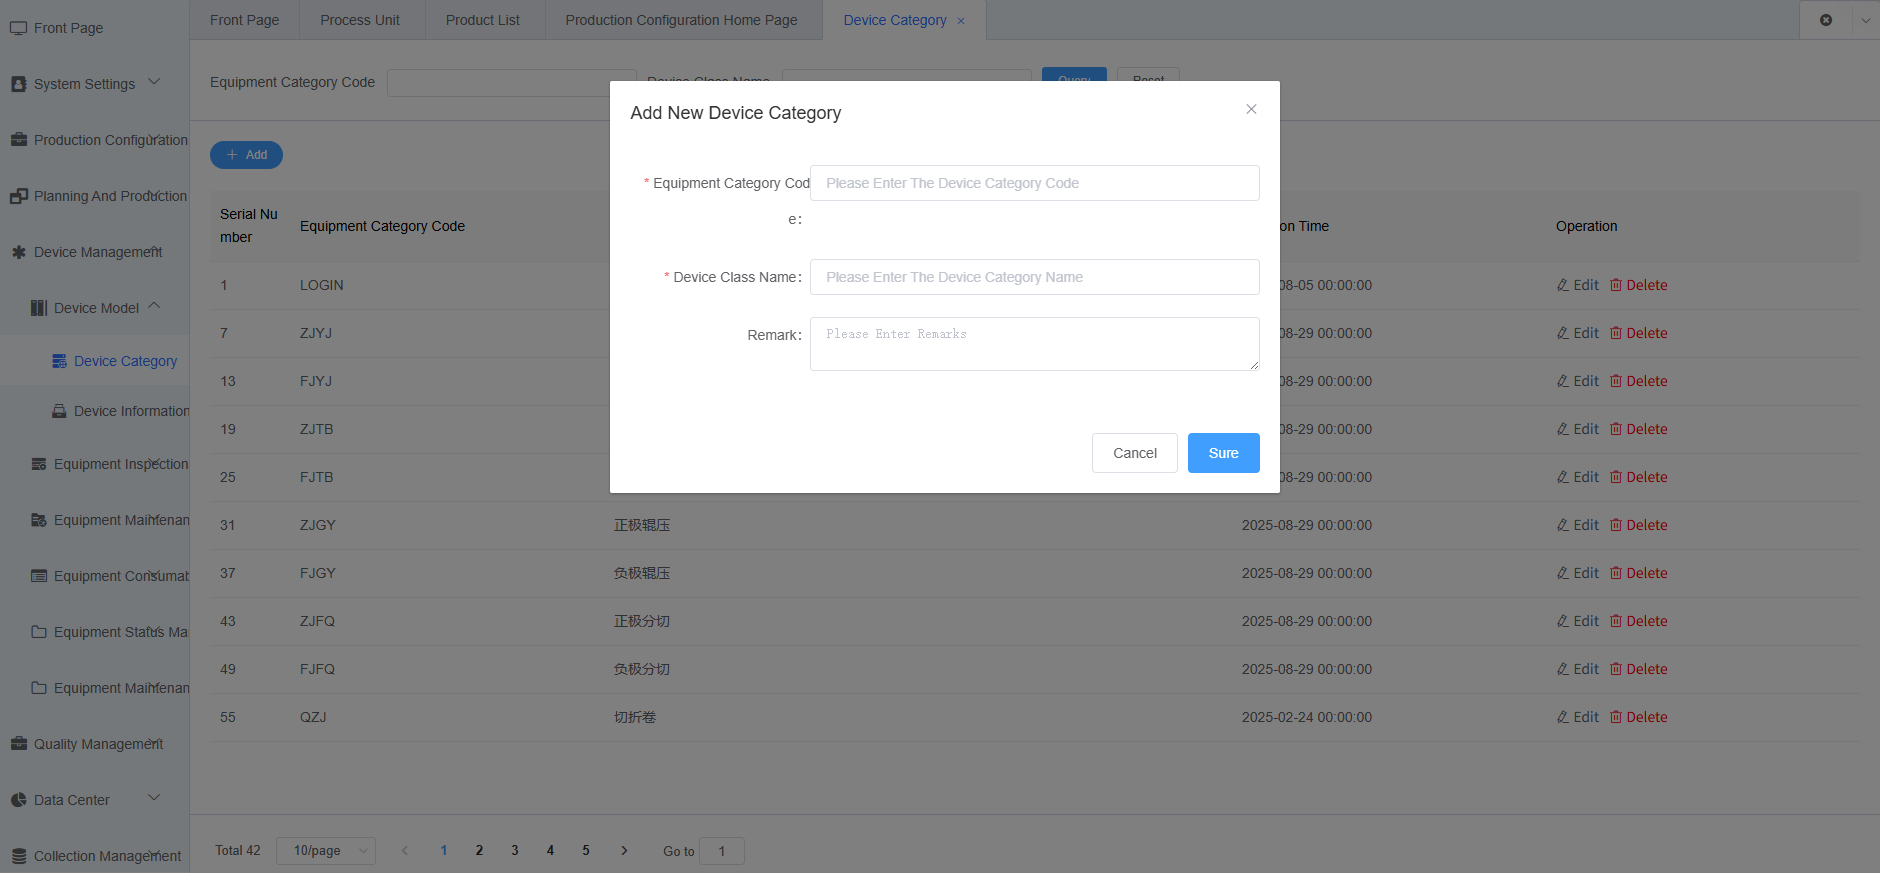The width and height of the screenshot is (1880, 873).
Task: Go to pagination page 2
Action: click(479, 851)
